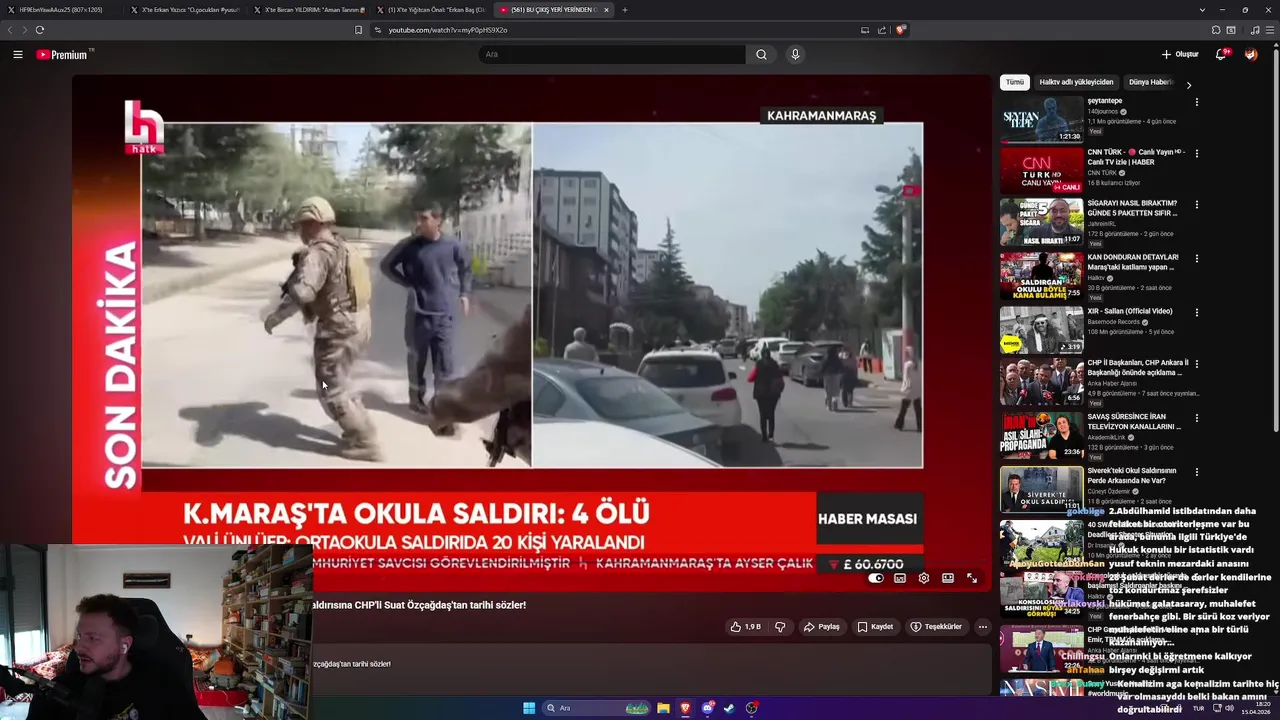The image size is (1280, 720).
Task: Open options menu for şeytantepe video
Action: (x=1196, y=102)
